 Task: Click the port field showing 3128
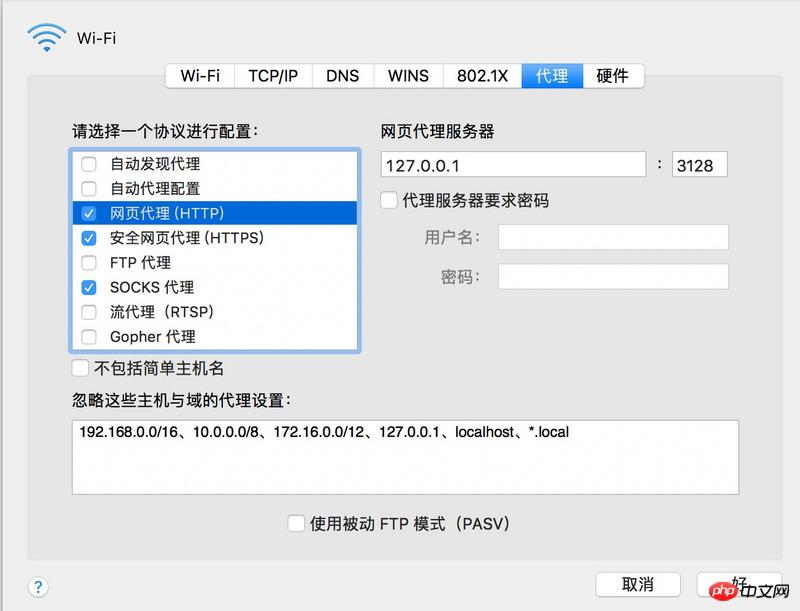(x=699, y=165)
